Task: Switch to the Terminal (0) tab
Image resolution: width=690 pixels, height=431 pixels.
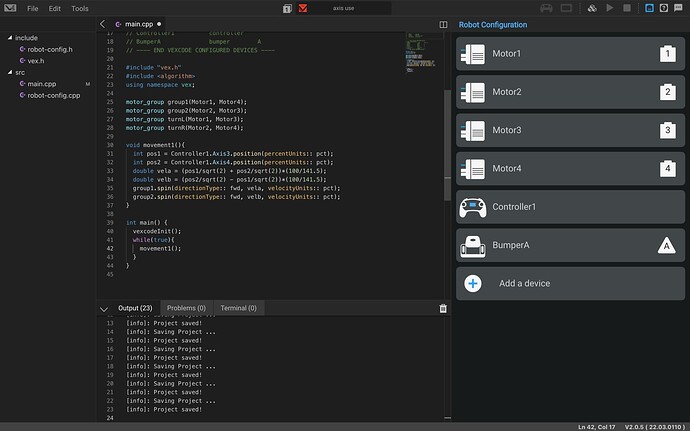Action: [x=239, y=308]
